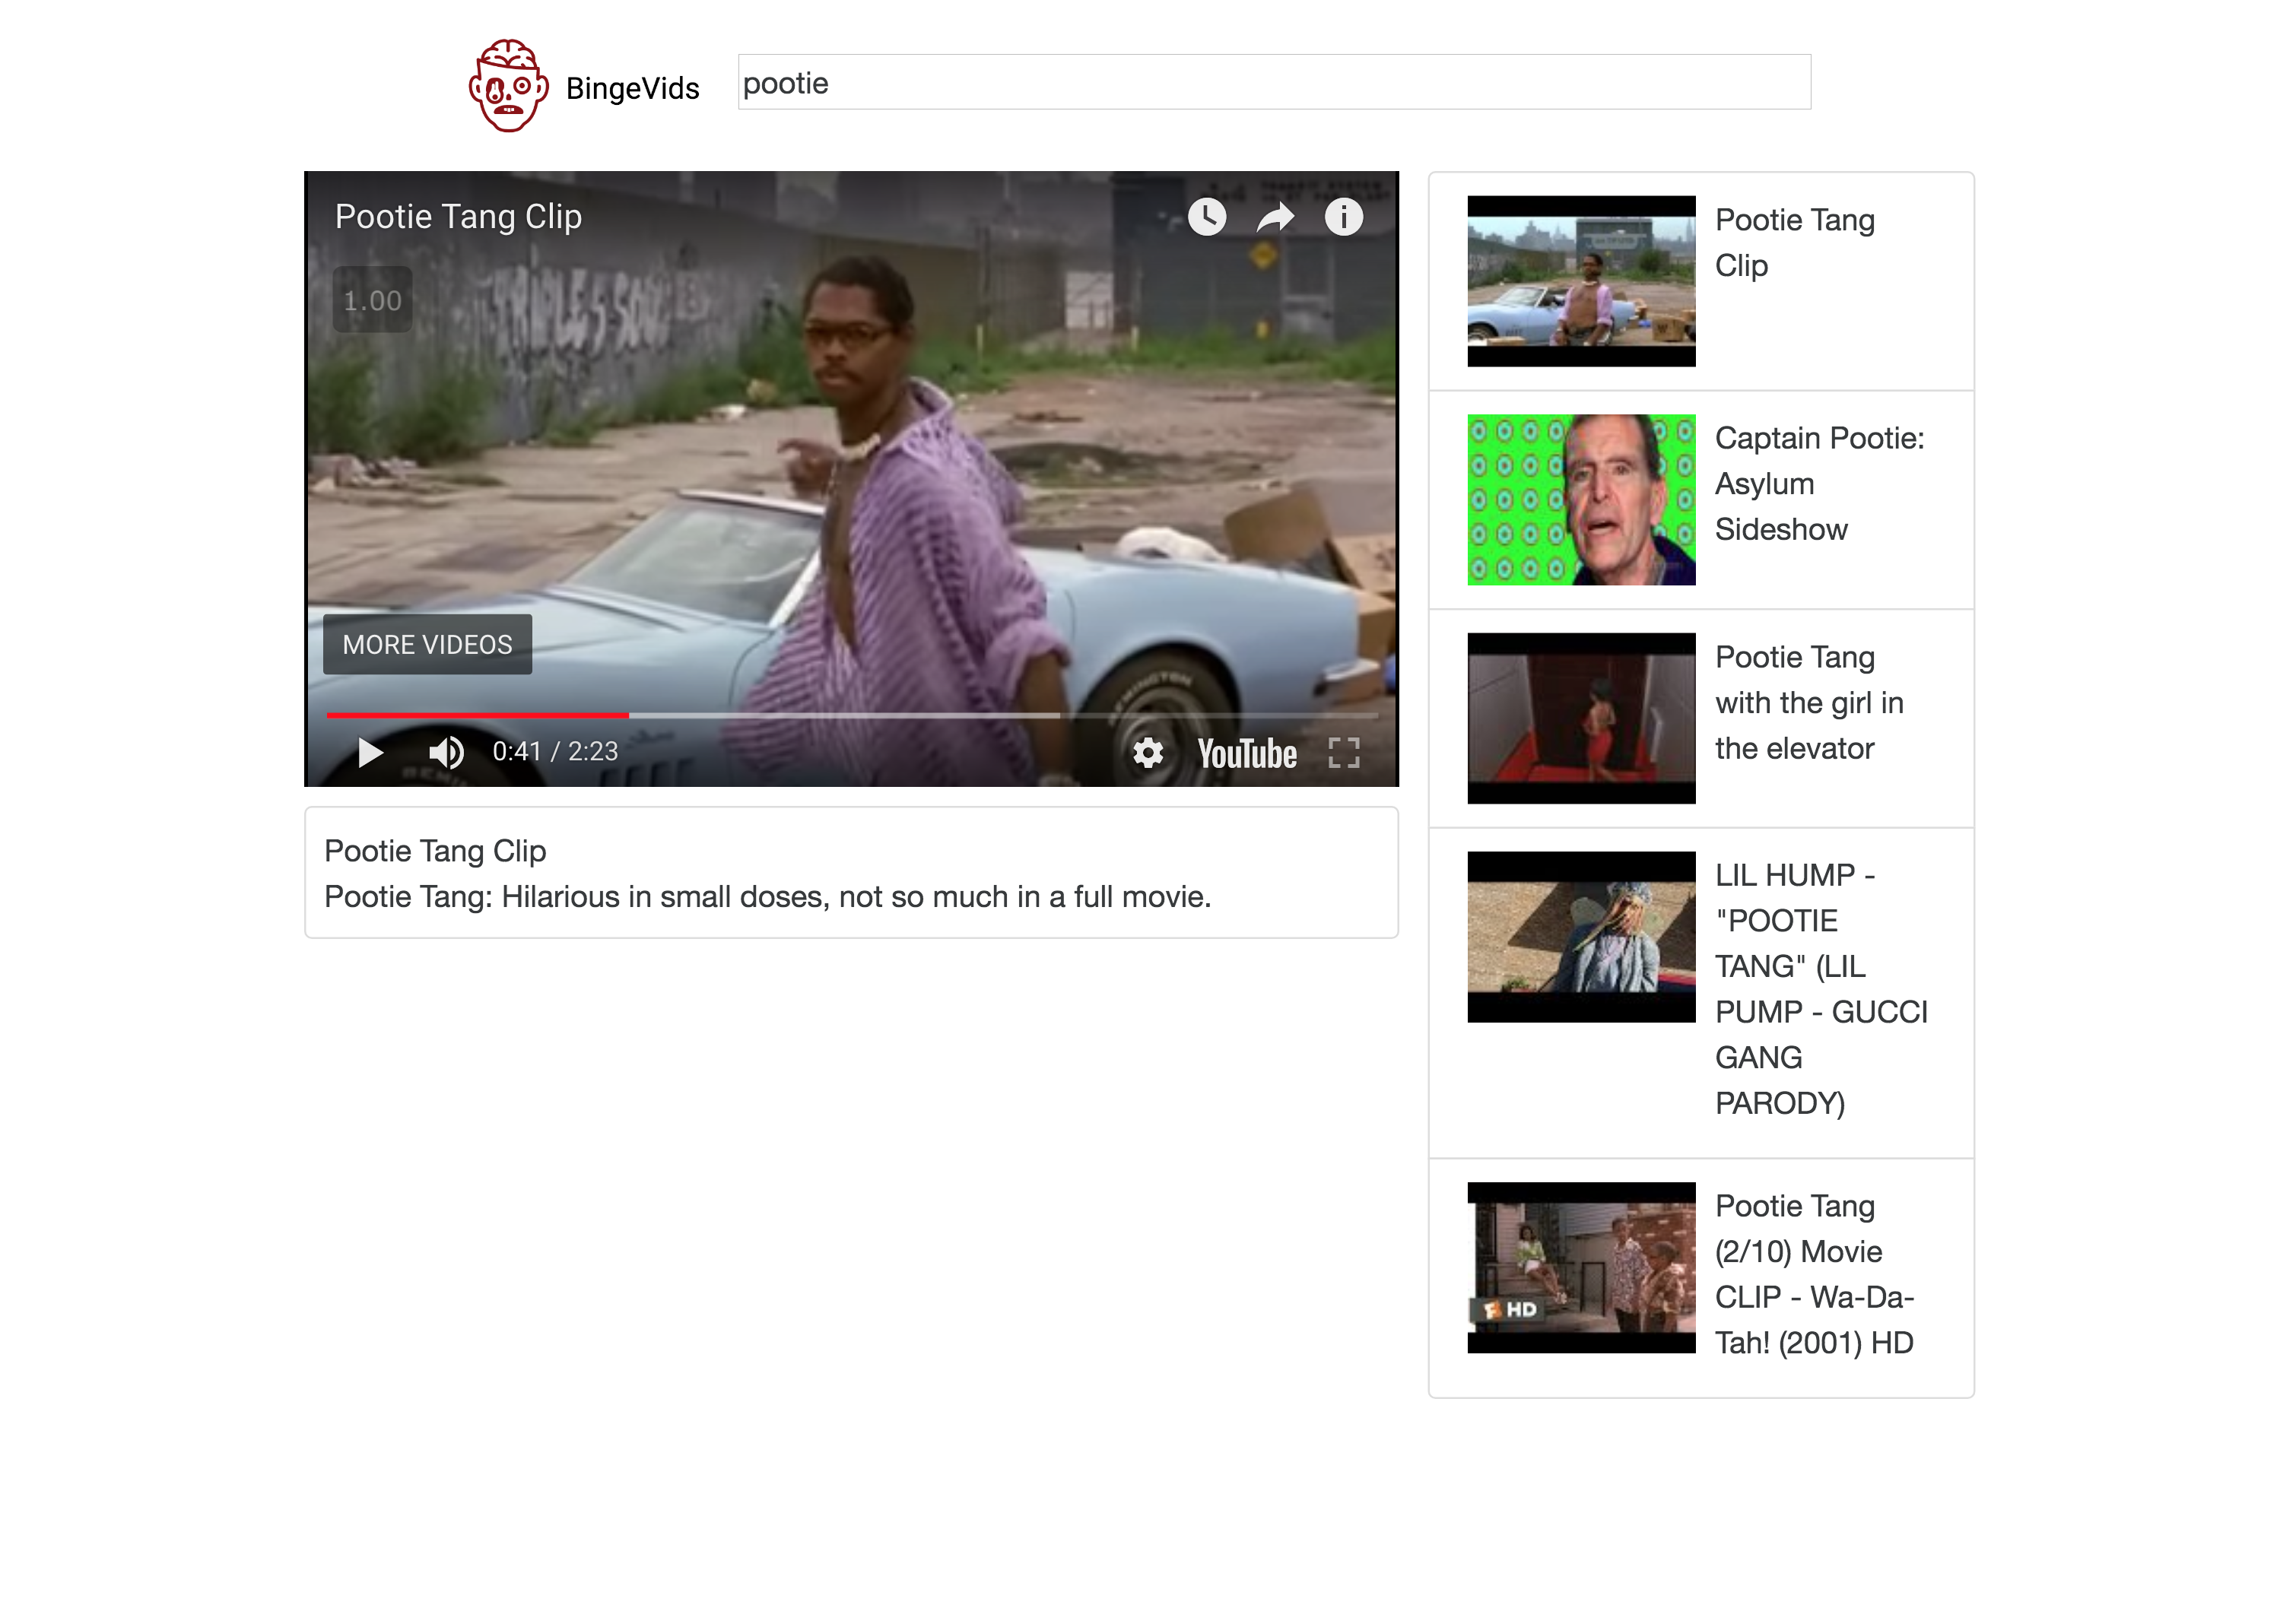Click the BingeVids zombie logo icon
Viewport: 2280px width, 1624px height.
click(508, 86)
